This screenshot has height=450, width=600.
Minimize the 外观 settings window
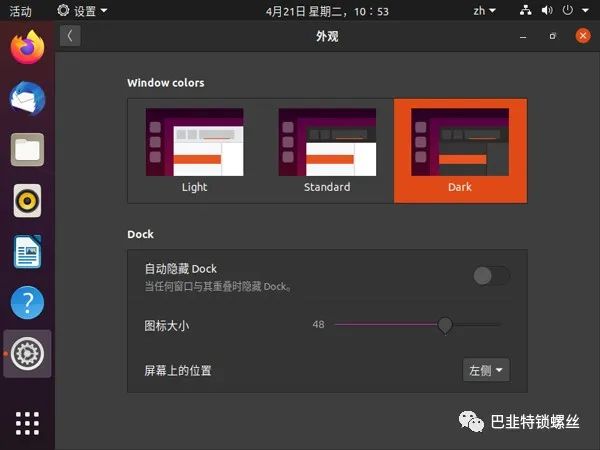point(523,36)
